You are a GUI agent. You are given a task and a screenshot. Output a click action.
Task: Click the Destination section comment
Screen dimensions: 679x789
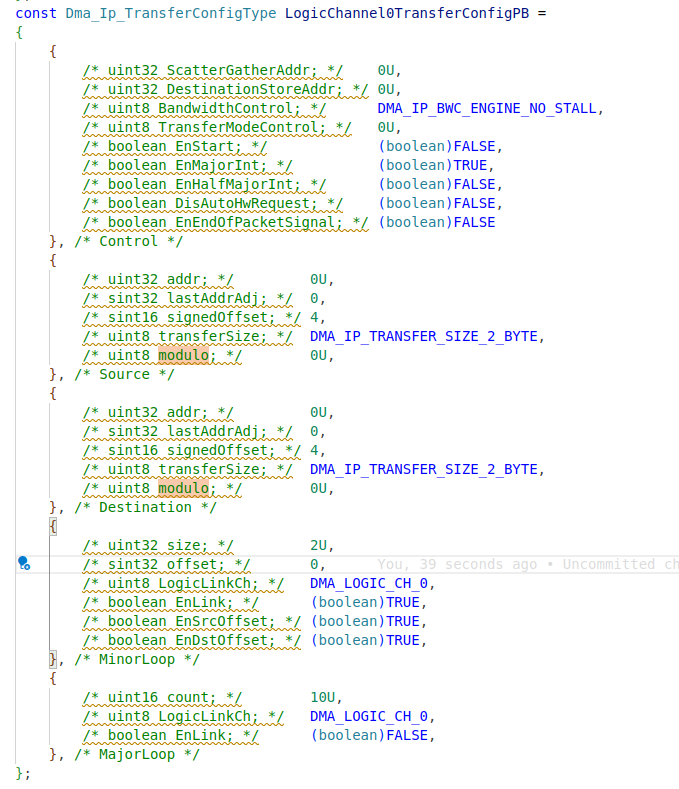click(145, 507)
